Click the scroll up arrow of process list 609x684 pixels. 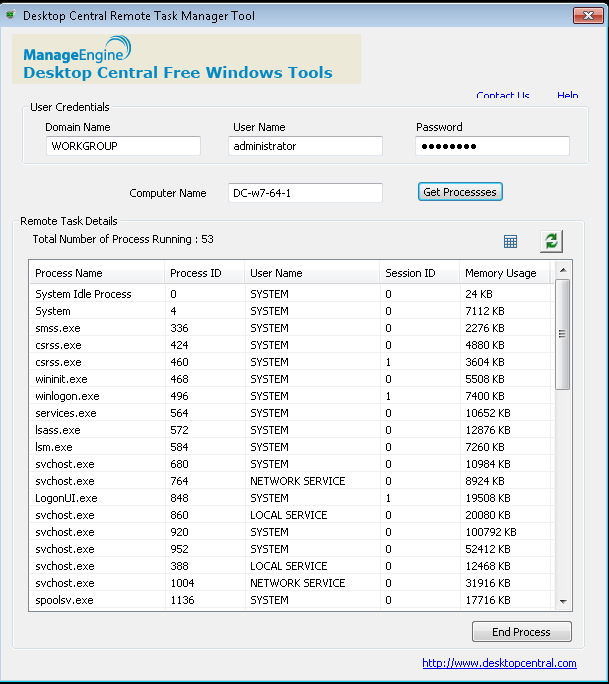pyautogui.click(x=563, y=270)
